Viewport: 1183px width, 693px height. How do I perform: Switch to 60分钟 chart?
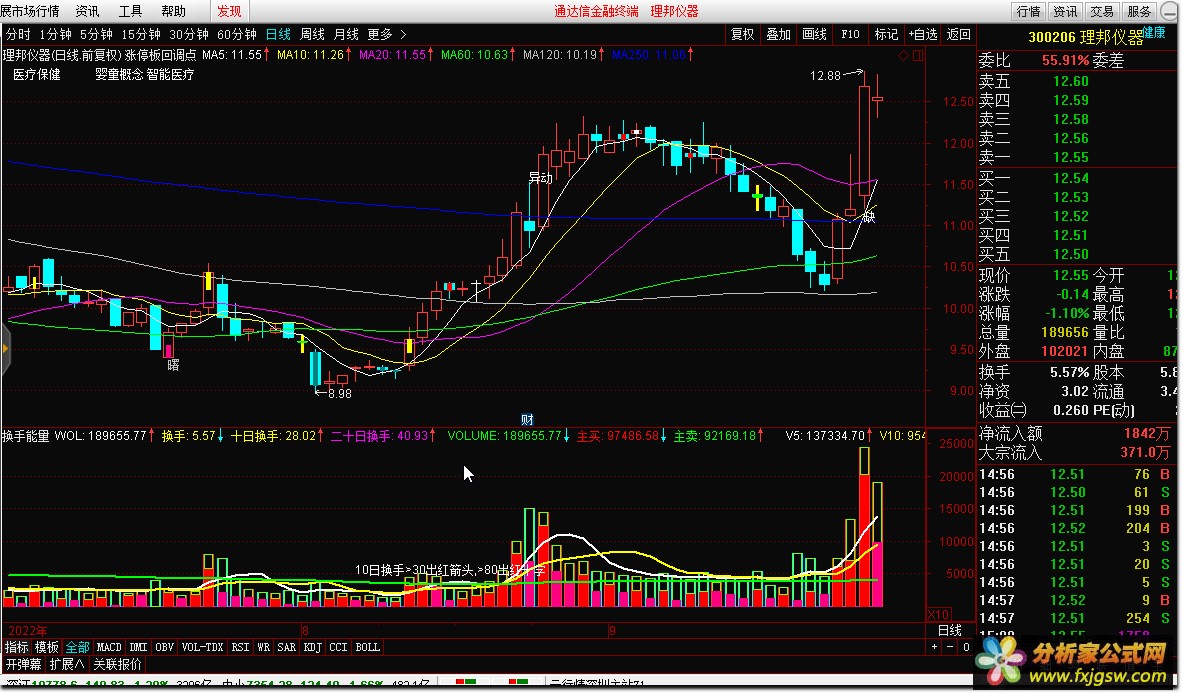237,35
